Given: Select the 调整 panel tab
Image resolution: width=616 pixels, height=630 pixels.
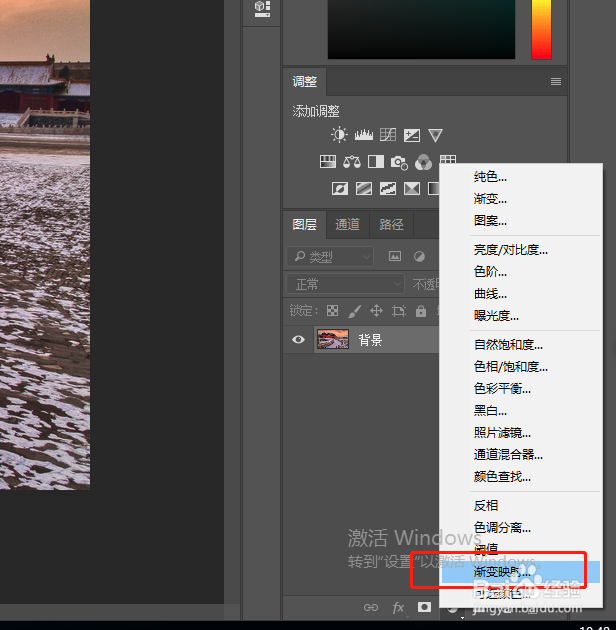Looking at the screenshot, I should (305, 82).
